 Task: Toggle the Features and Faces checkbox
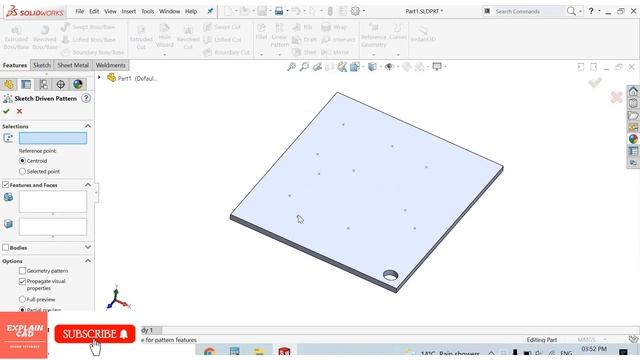5,185
